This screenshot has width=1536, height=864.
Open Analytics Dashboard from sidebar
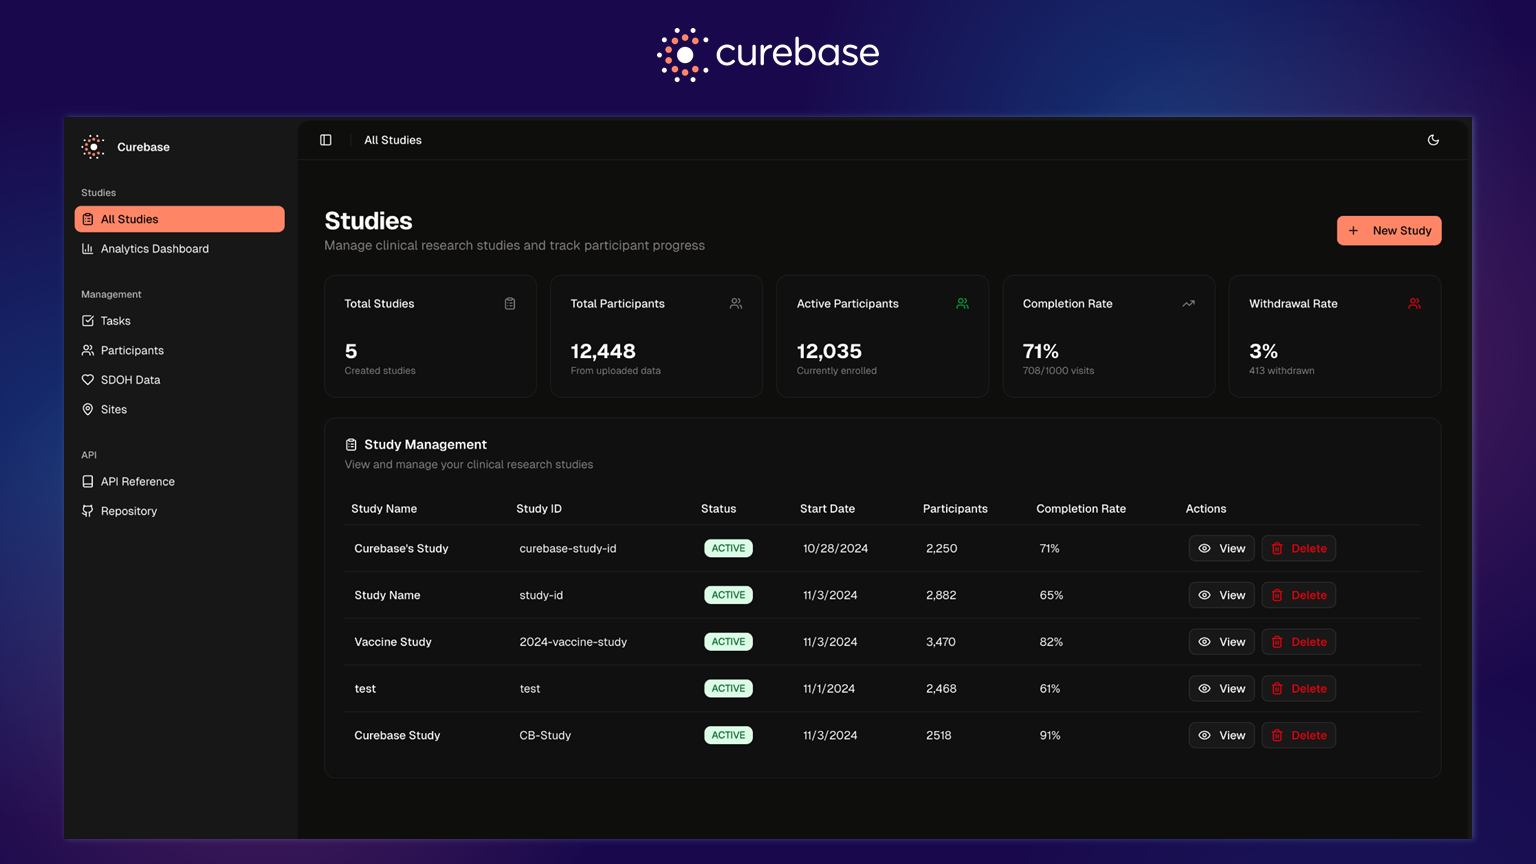point(154,249)
